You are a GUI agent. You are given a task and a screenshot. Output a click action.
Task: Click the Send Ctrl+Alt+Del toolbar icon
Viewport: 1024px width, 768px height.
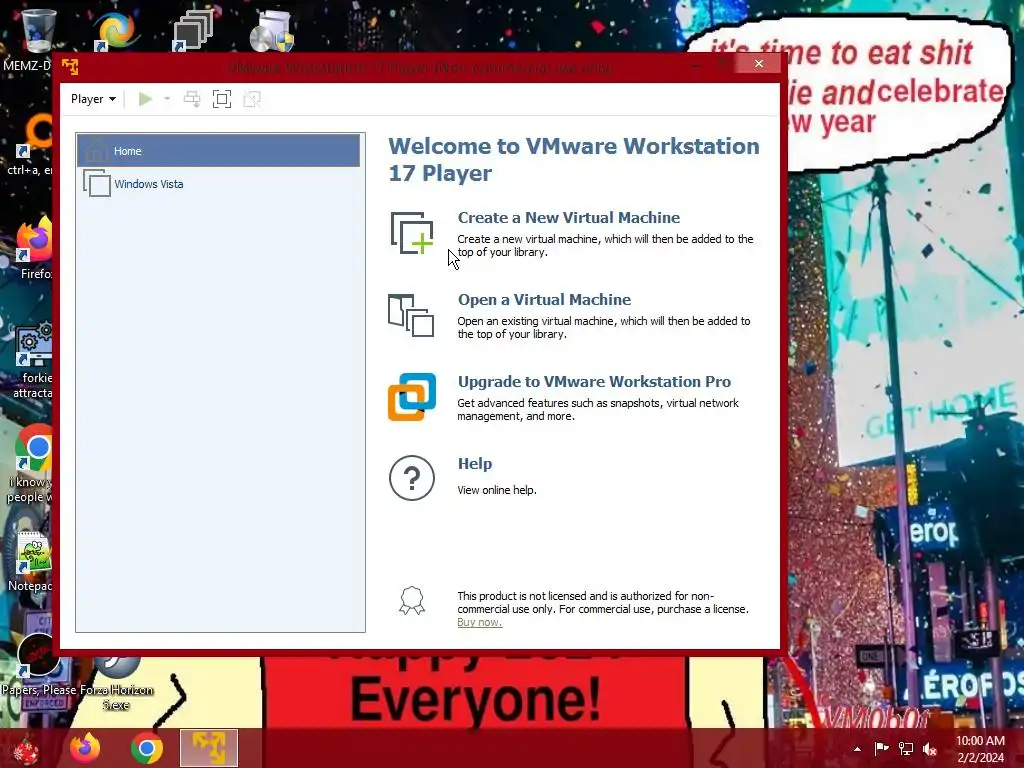click(192, 99)
